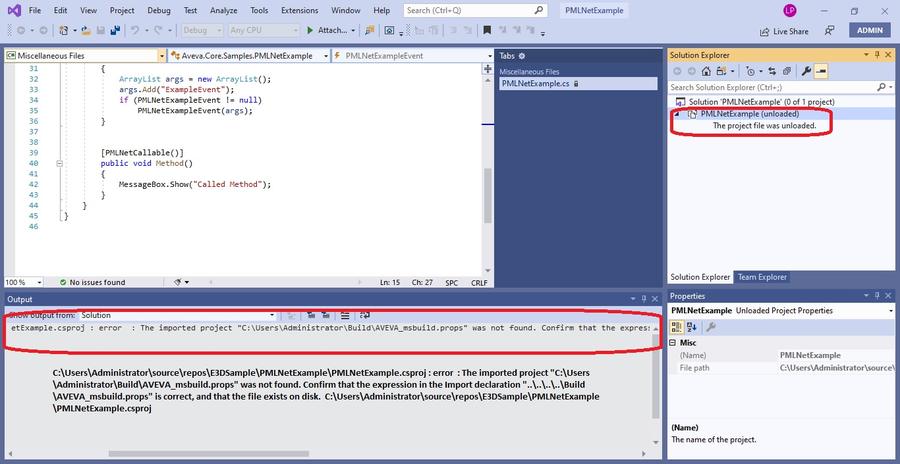Open the Miscellaneous Files project dropdown
This screenshot has height=464, width=900.
coord(84,56)
